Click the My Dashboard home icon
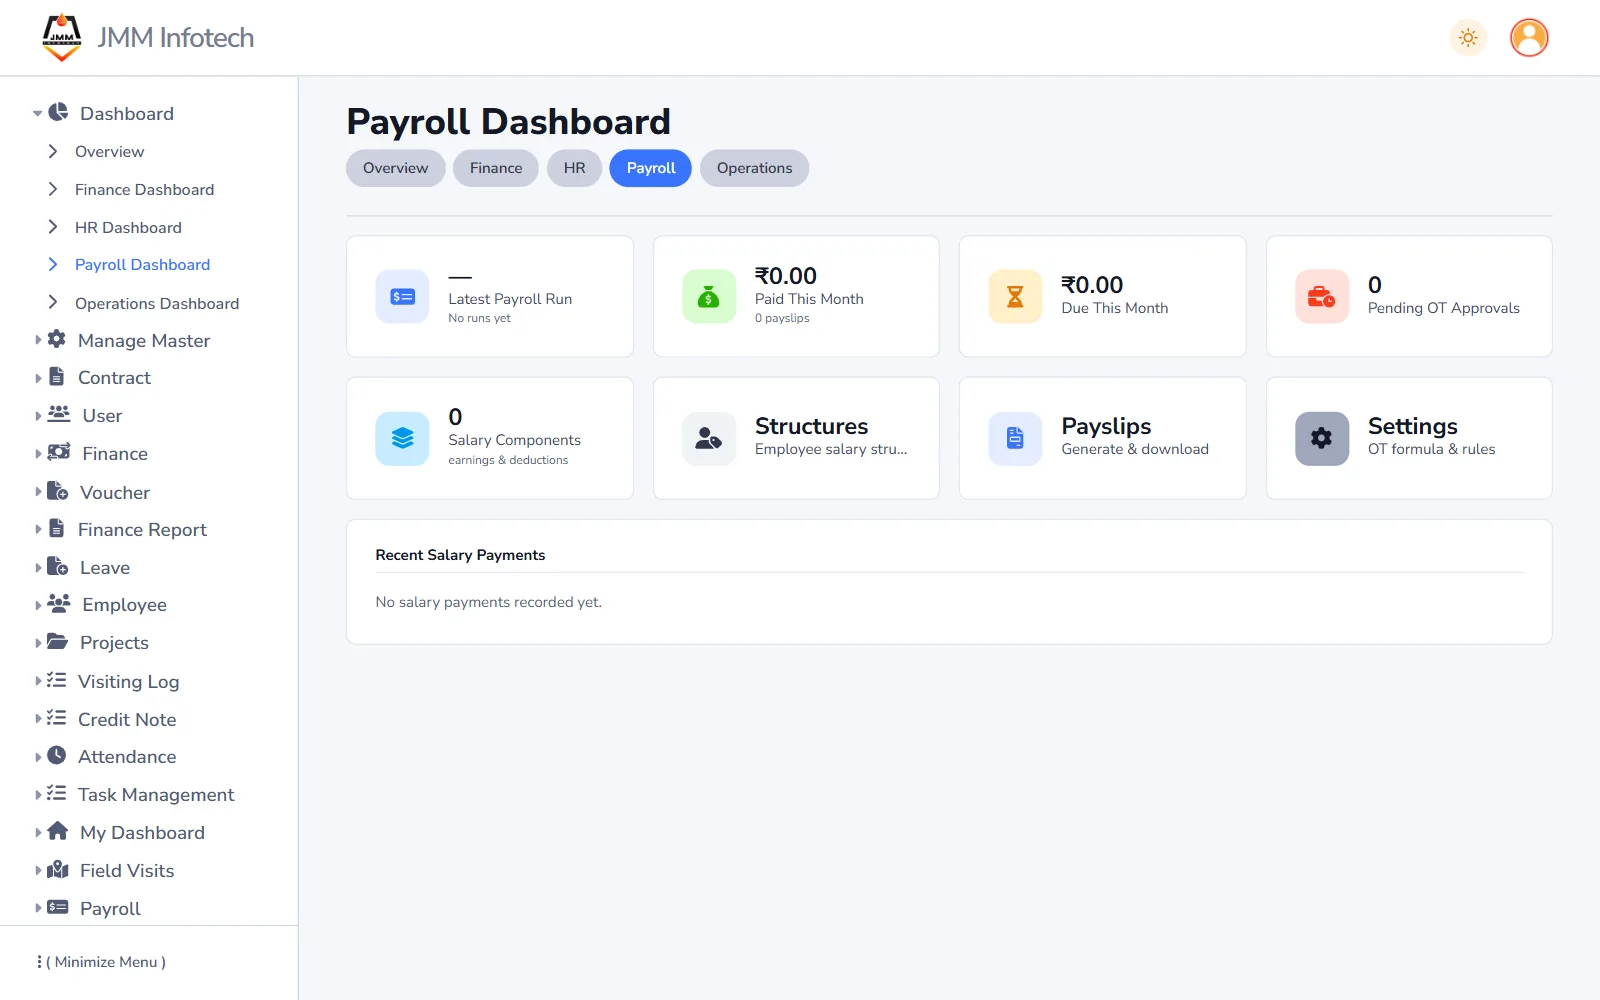 coord(58,831)
